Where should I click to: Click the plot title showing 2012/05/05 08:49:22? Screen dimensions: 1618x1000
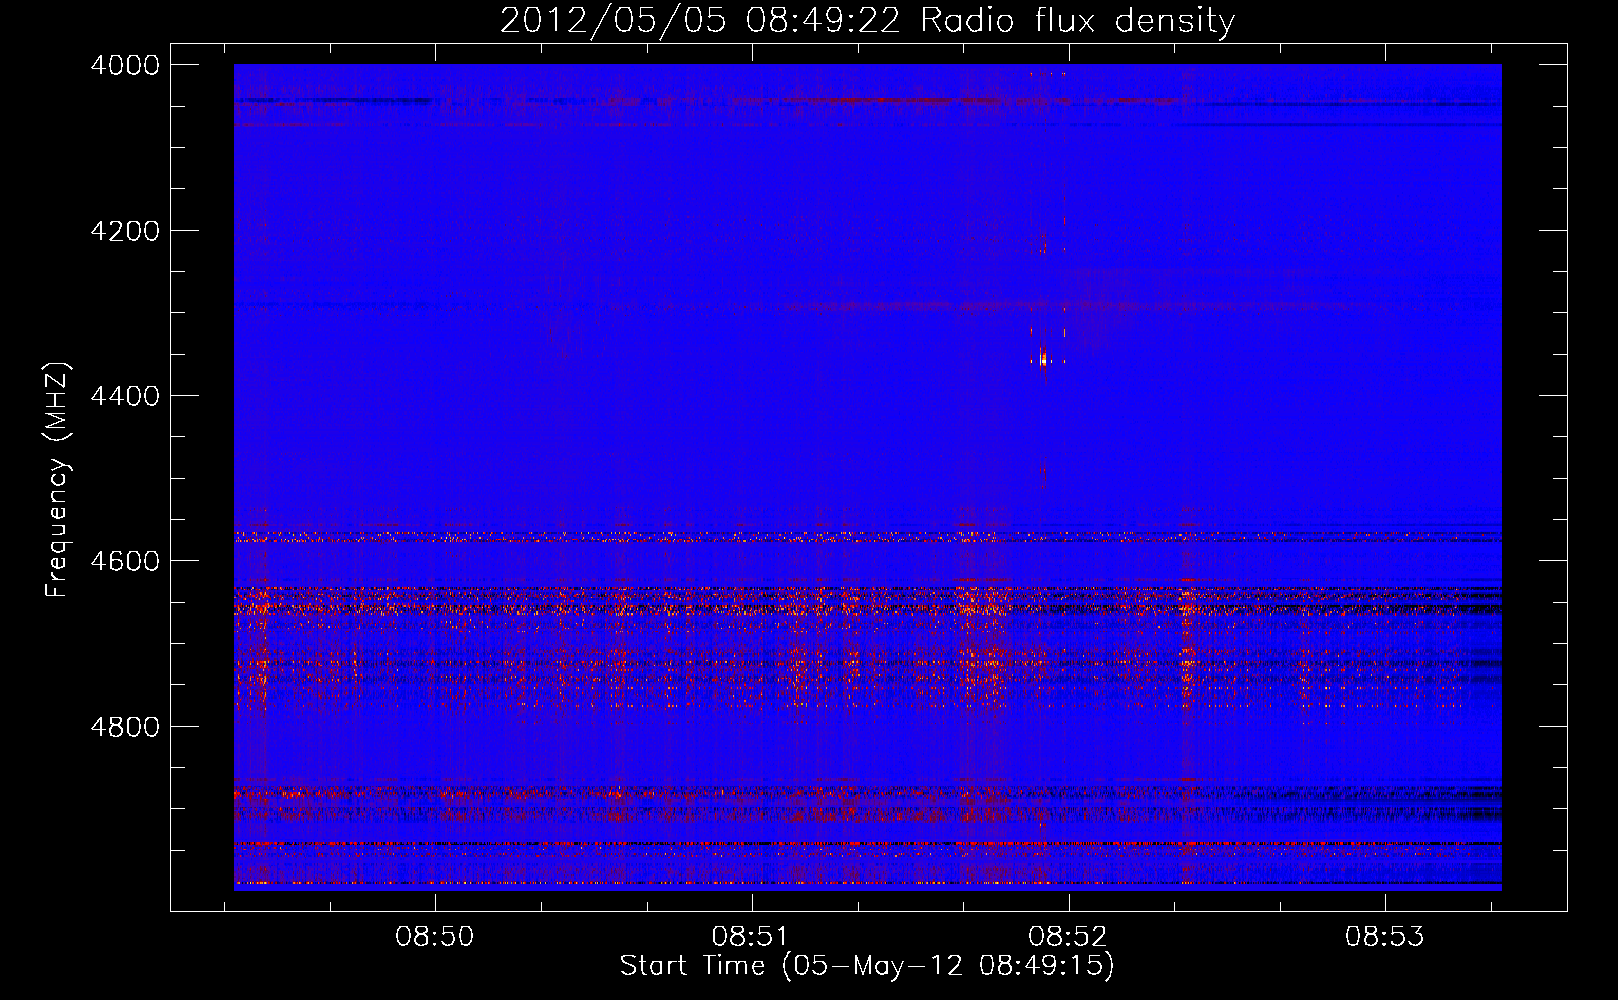pos(867,21)
